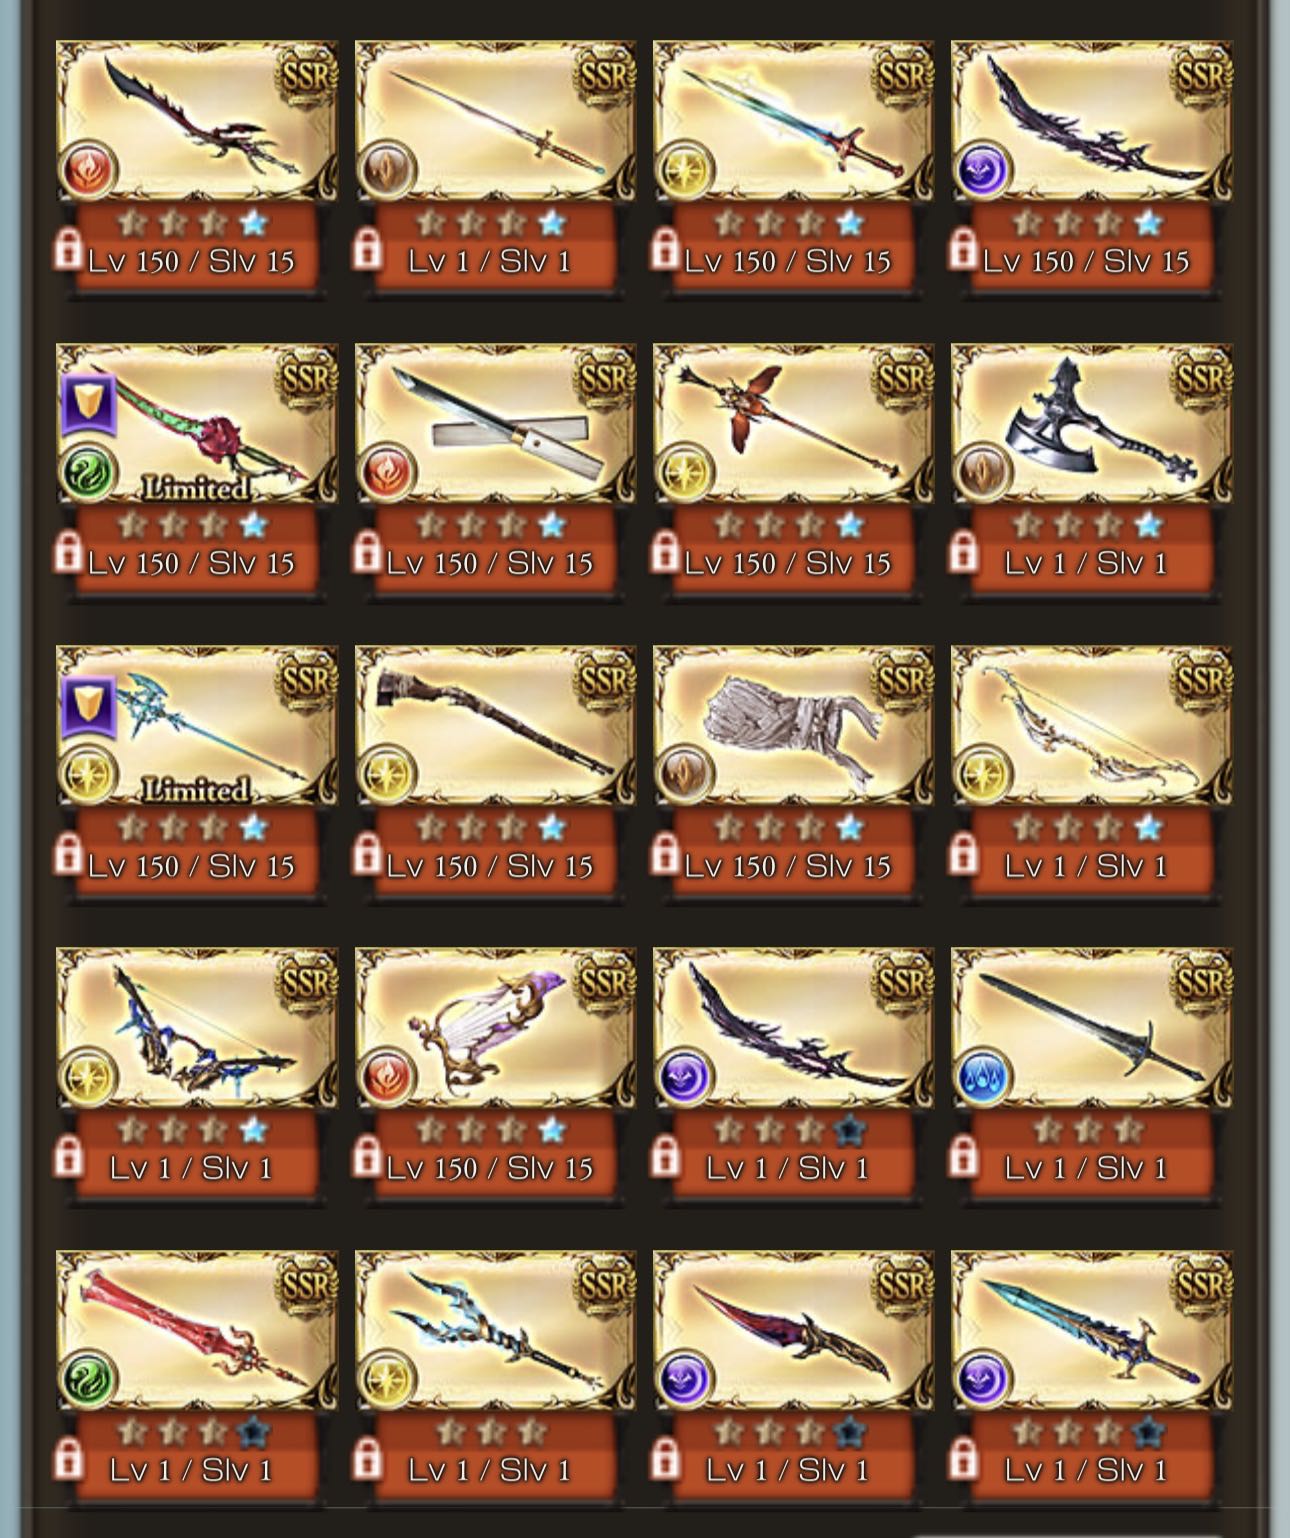
Task: Click the shield badge on the Limited light spear
Action: pos(88,706)
